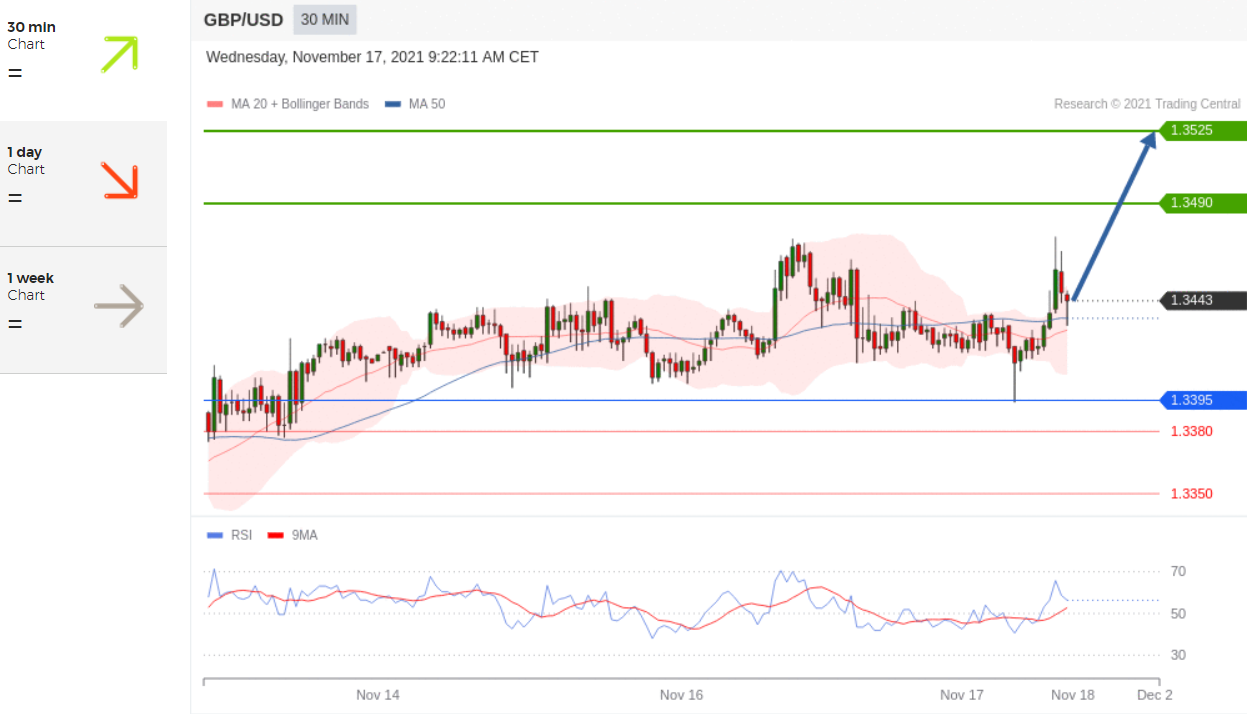Click the RSI 50 level label

pyautogui.click(x=1179, y=613)
